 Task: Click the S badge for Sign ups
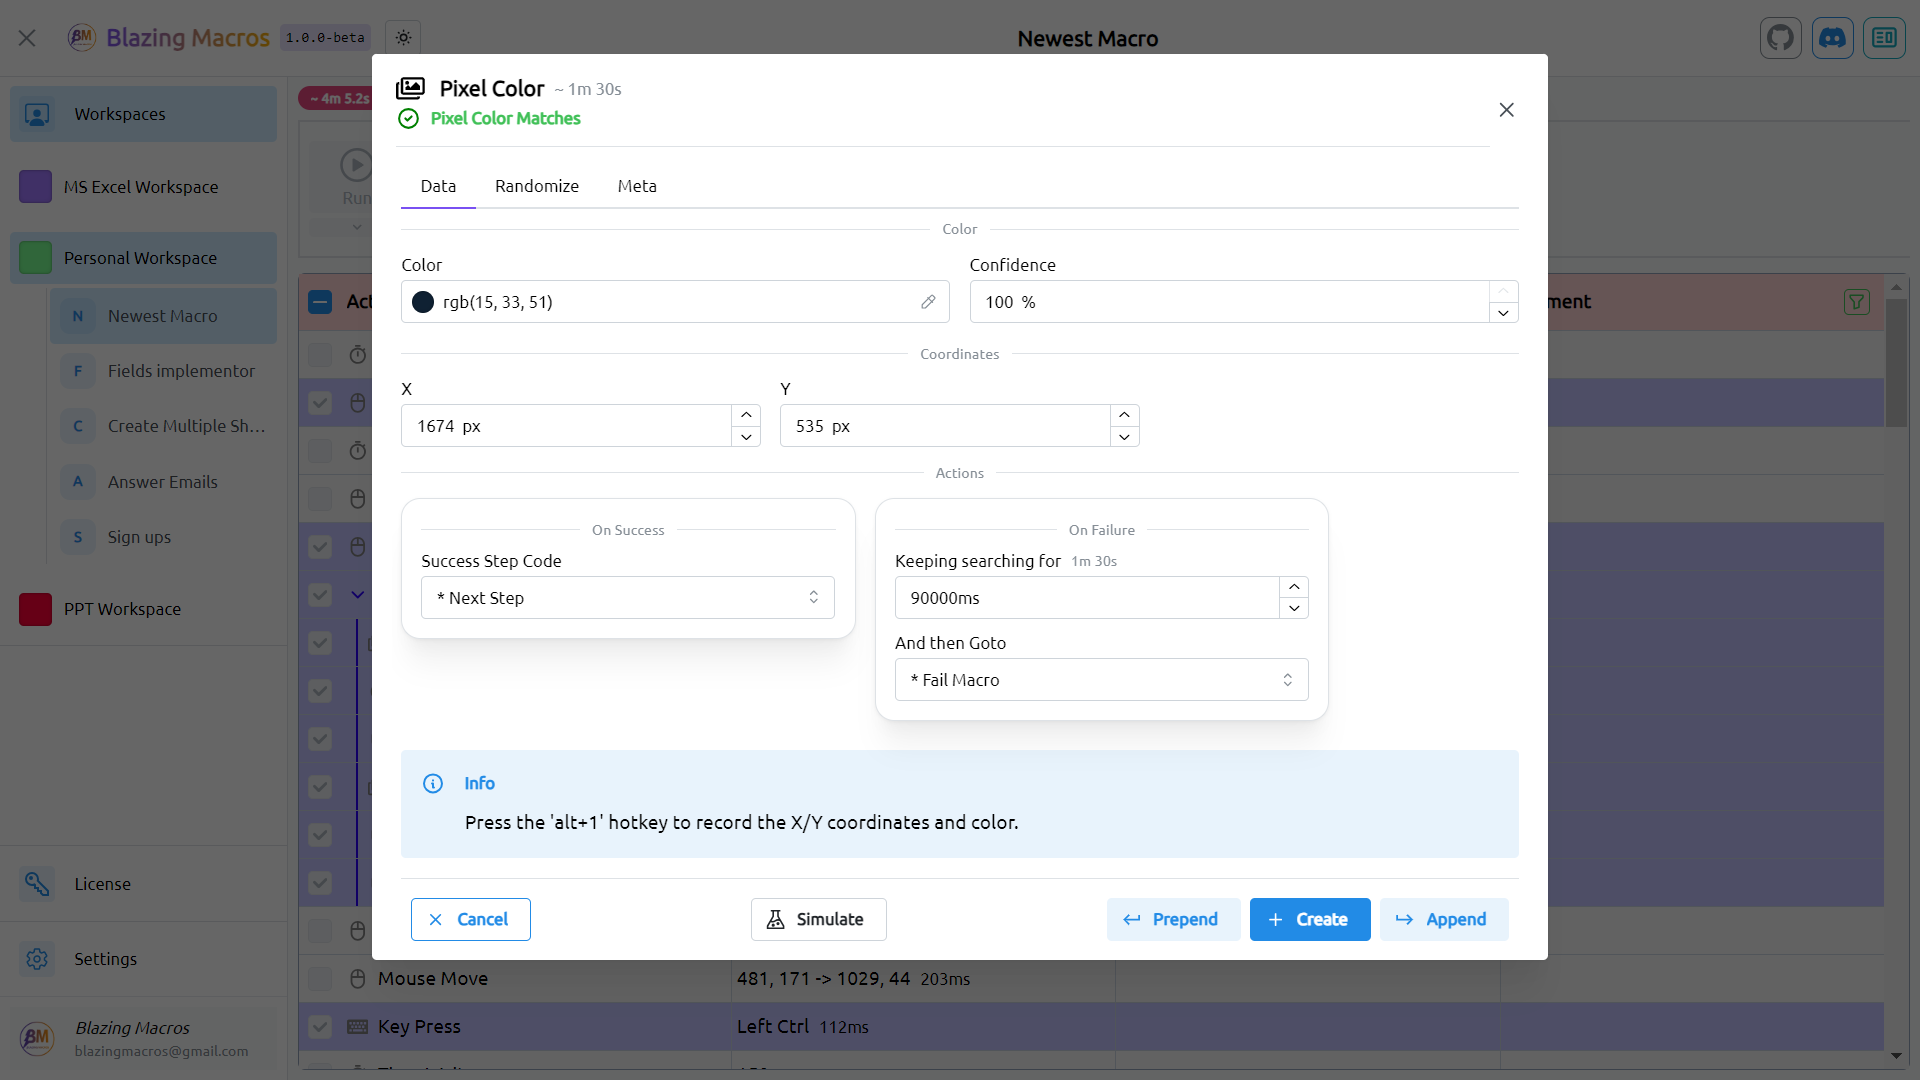pyautogui.click(x=78, y=537)
